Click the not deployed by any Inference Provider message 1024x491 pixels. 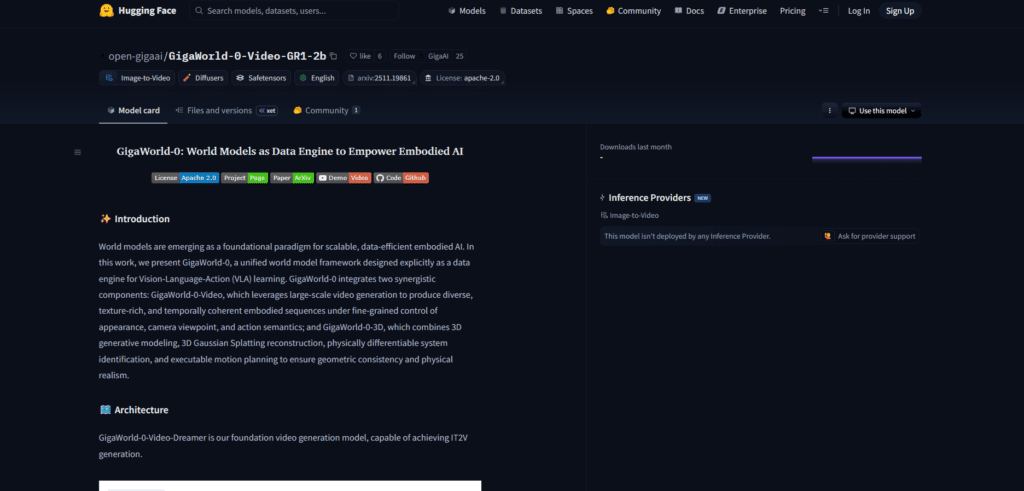[x=687, y=236]
